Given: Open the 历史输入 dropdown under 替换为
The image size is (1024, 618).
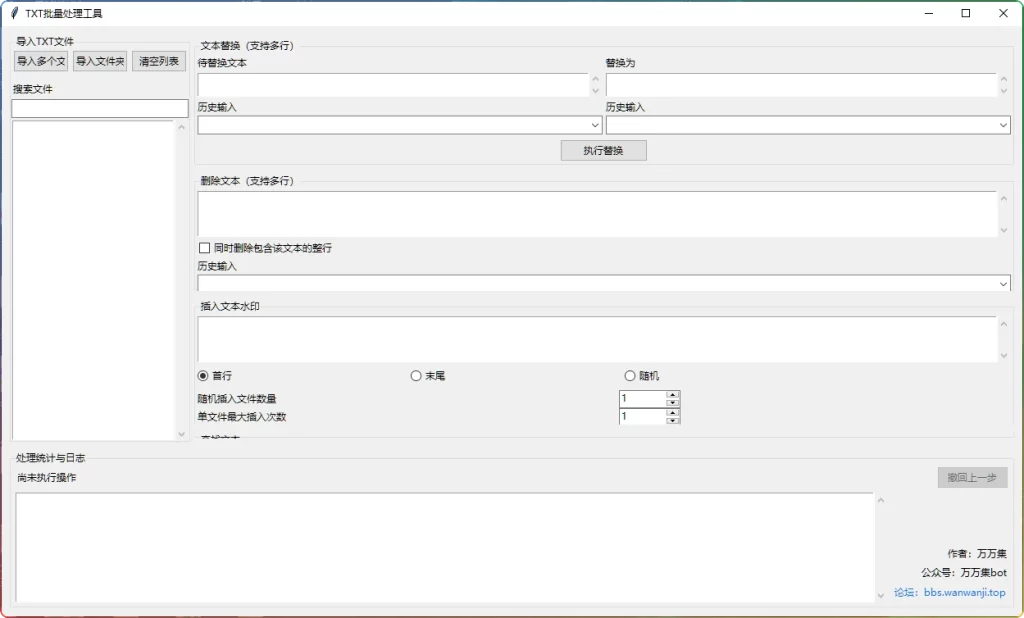Looking at the screenshot, I should (1003, 124).
